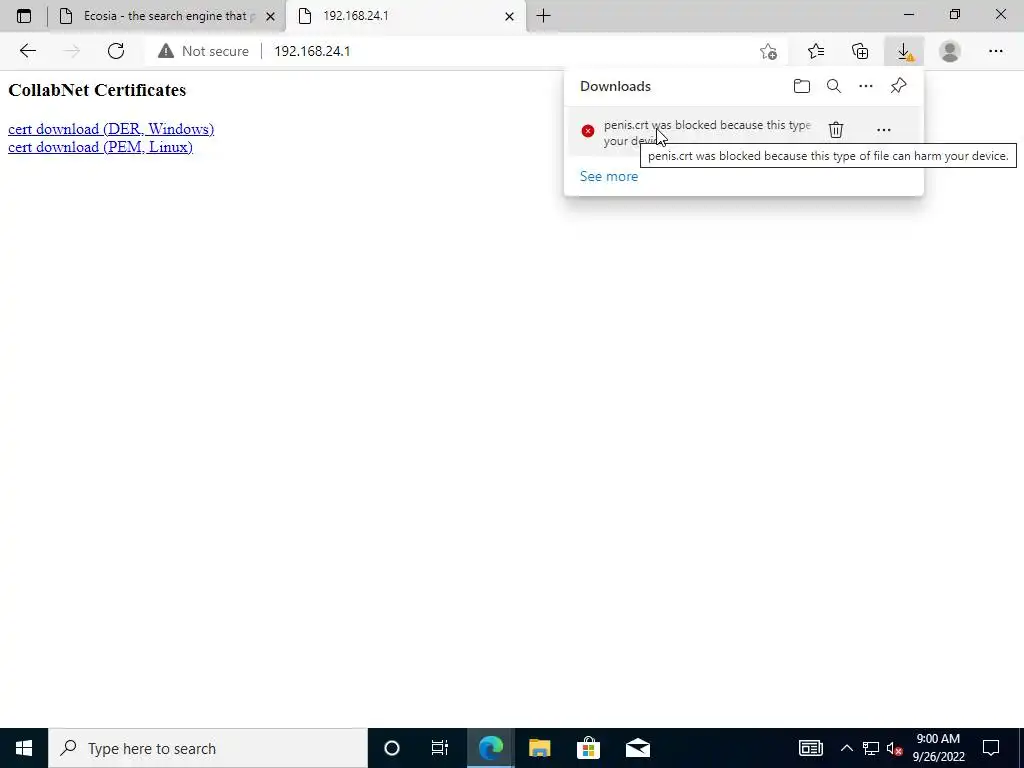Toggle the Downloads toolbar button

904,51
